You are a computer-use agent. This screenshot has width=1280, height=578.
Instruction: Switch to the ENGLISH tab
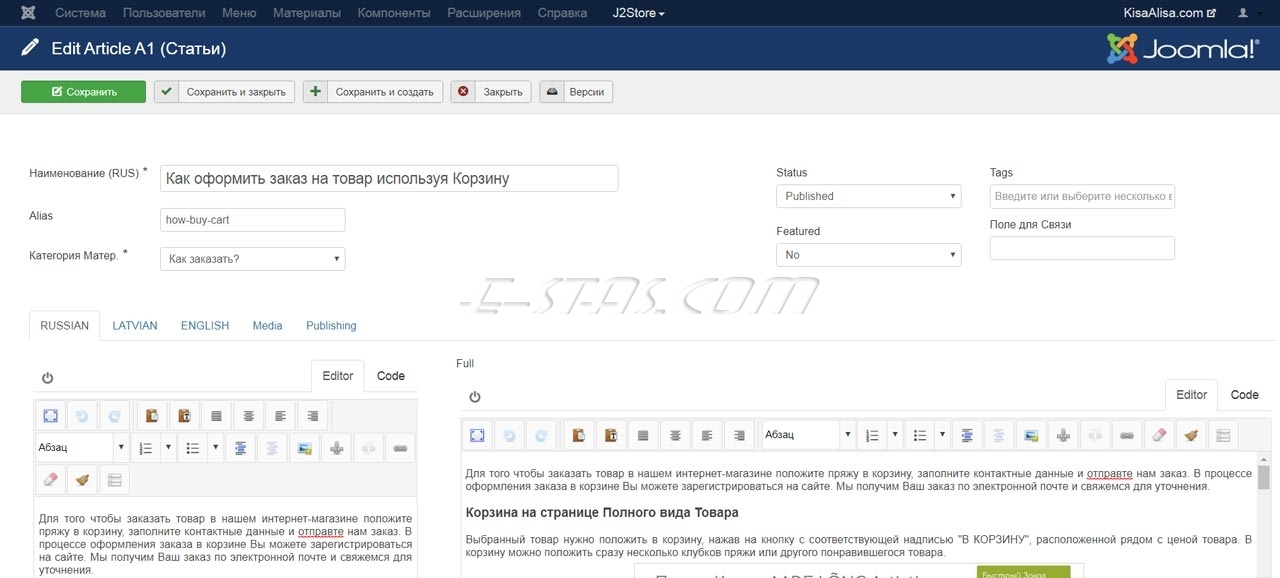point(205,326)
